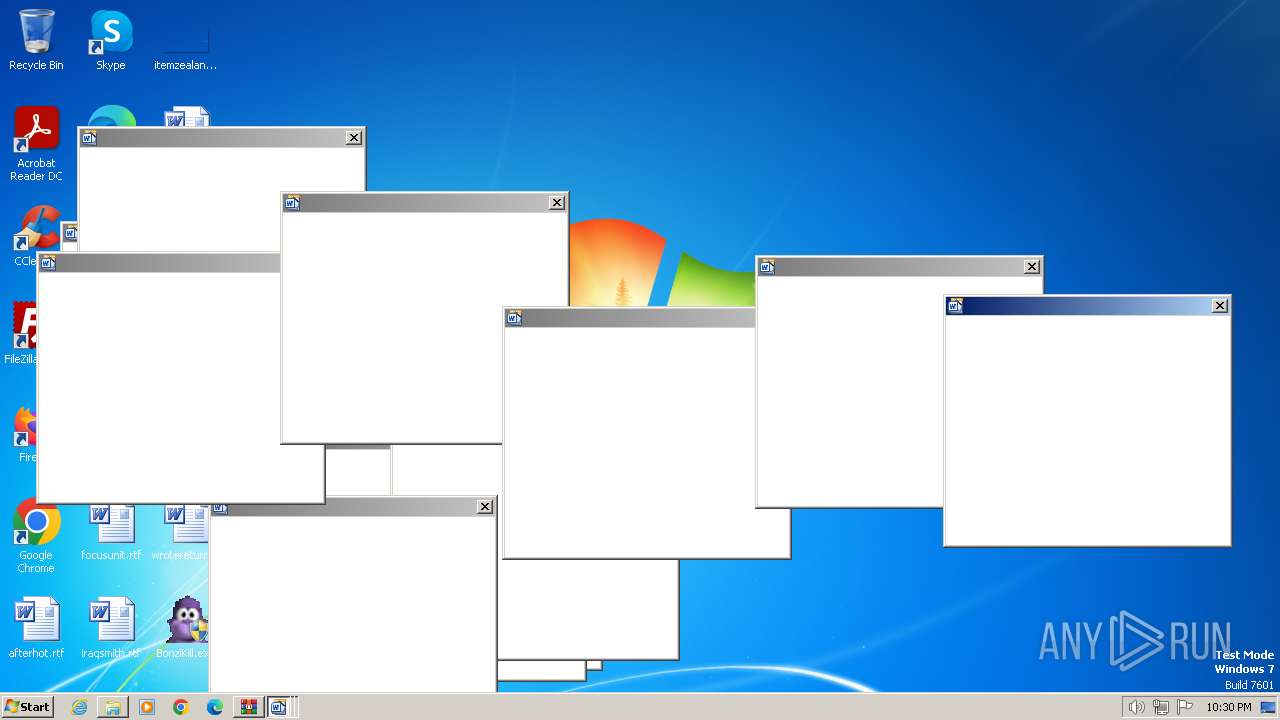The height and width of the screenshot is (720, 1280).
Task: Open Acrobat Reader DC shortcut
Action: (x=36, y=144)
